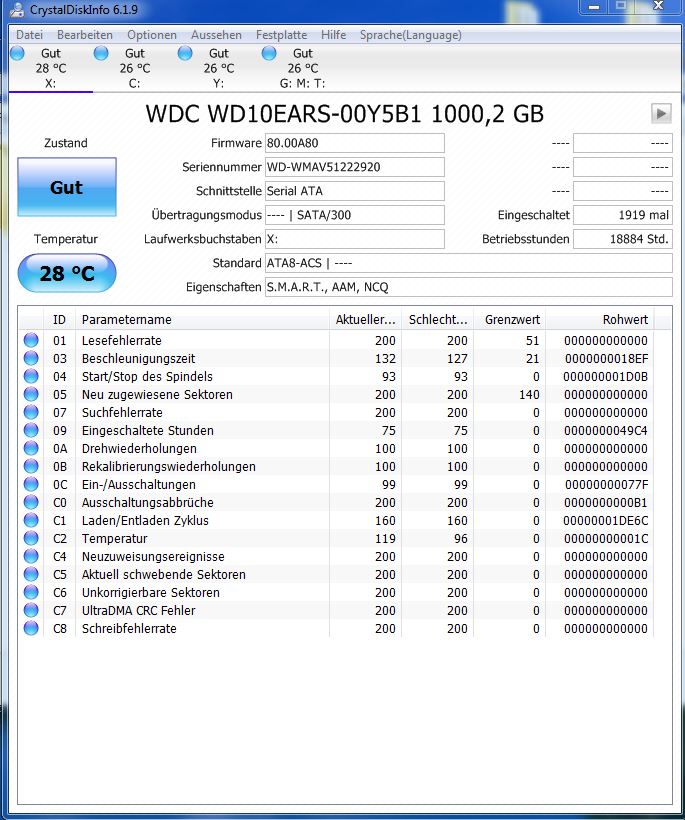Screen dimensions: 685x820
Task: Click the status icon of Unkorrigierbare Sektoren
Action: 31,592
